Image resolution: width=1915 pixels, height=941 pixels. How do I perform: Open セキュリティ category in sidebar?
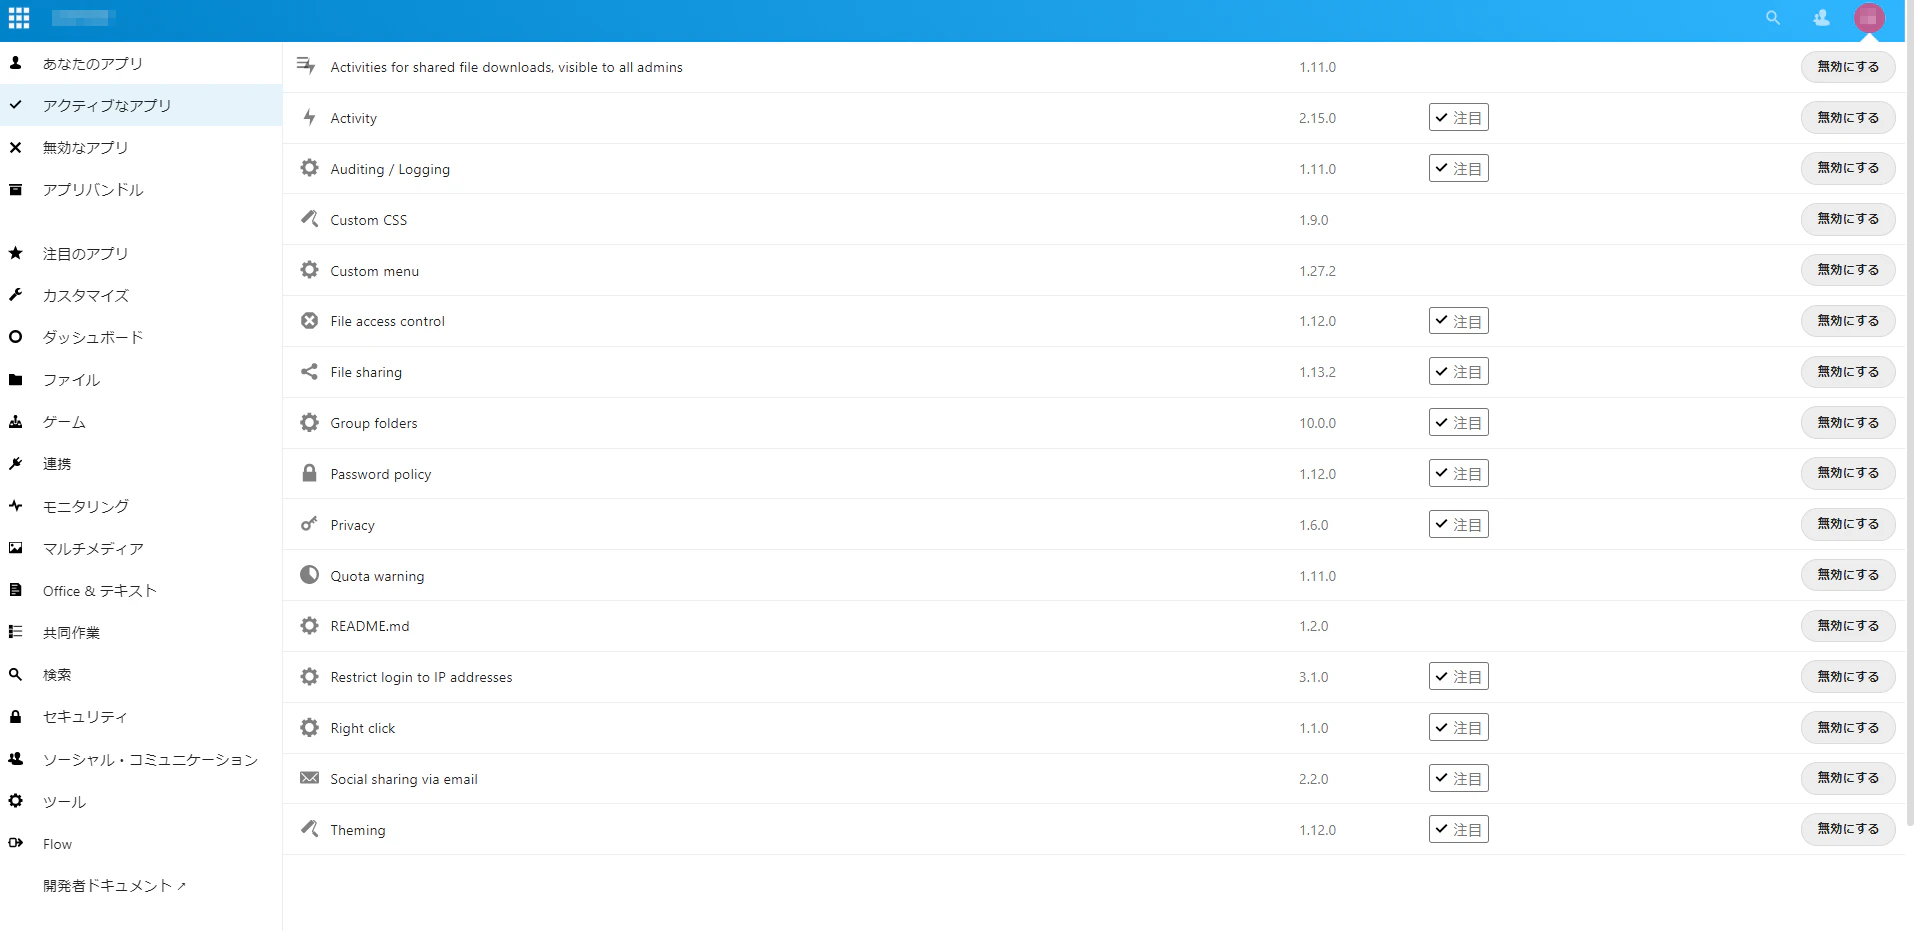tap(141, 717)
